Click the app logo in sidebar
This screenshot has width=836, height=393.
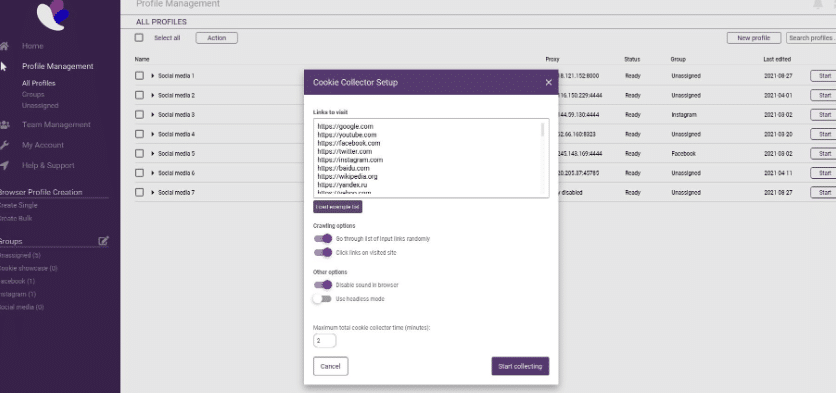[x=53, y=14]
